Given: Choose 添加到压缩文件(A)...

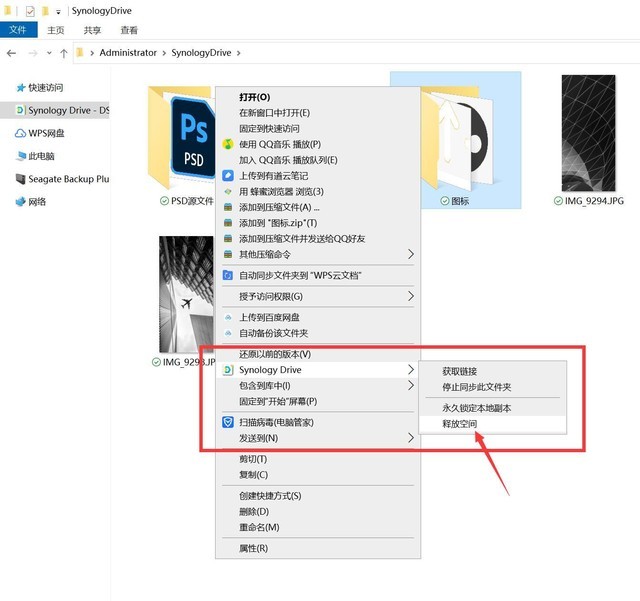Looking at the screenshot, I should point(318,207).
